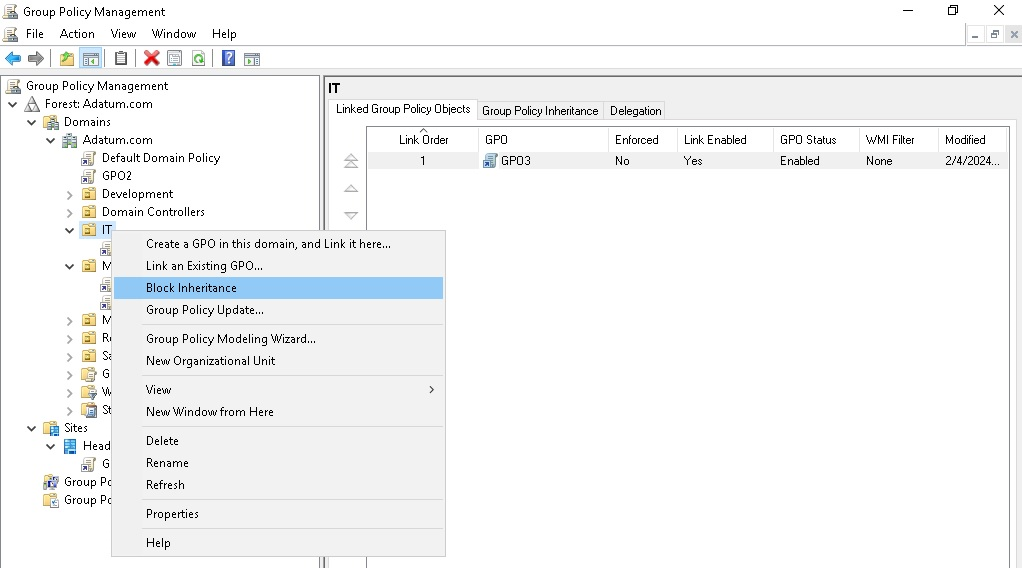Sort by the Enforced column header
Image resolution: width=1022 pixels, height=568 pixels.
coord(641,140)
